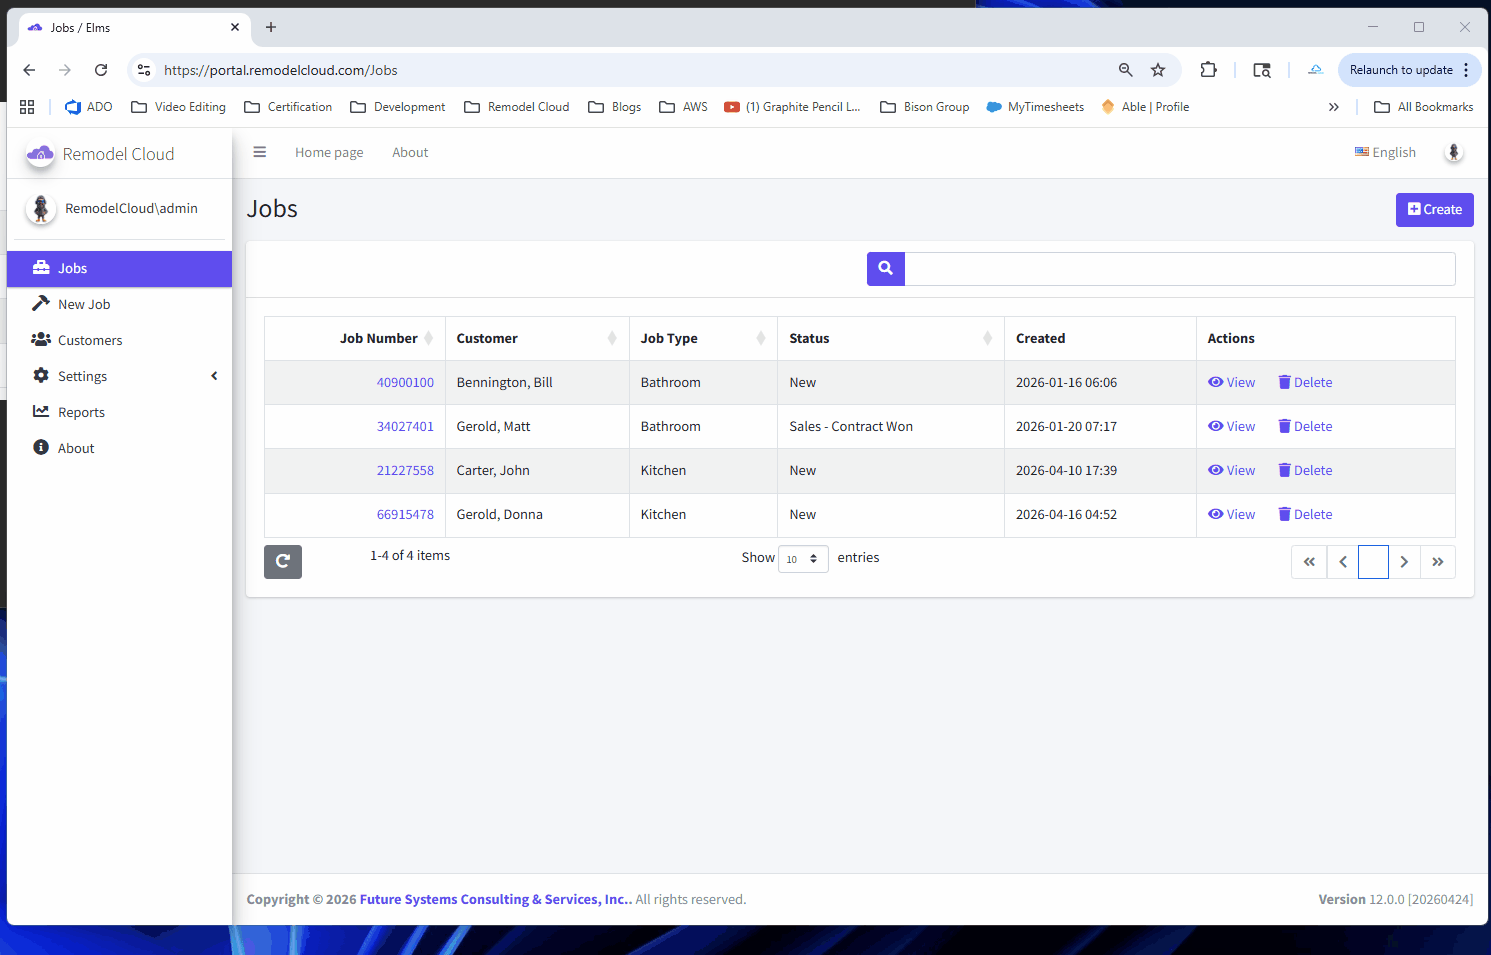Open the English language selector
The image size is (1491, 955).
[x=1385, y=153]
